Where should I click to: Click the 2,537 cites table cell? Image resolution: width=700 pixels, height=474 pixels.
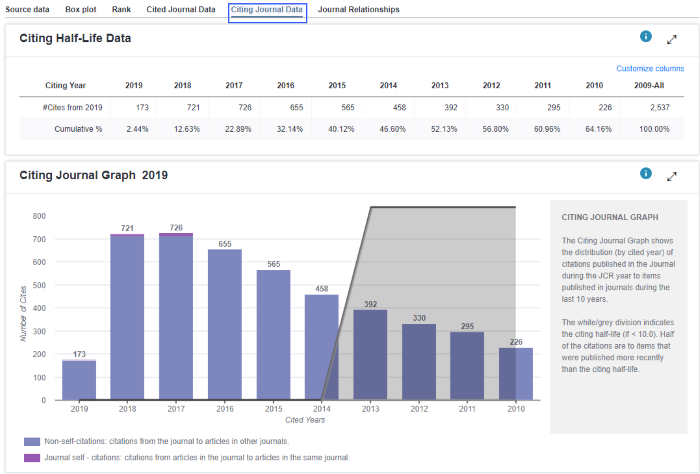(660, 108)
